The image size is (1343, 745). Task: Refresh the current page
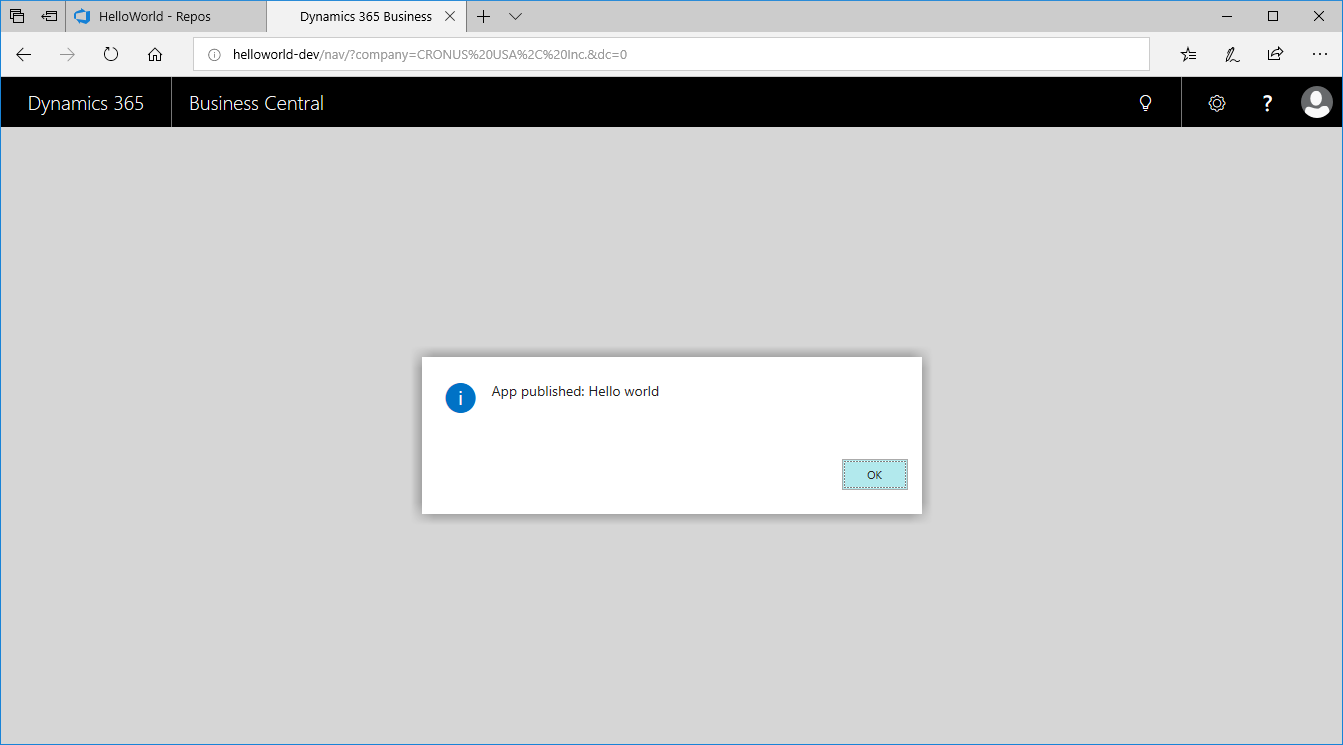pos(111,55)
